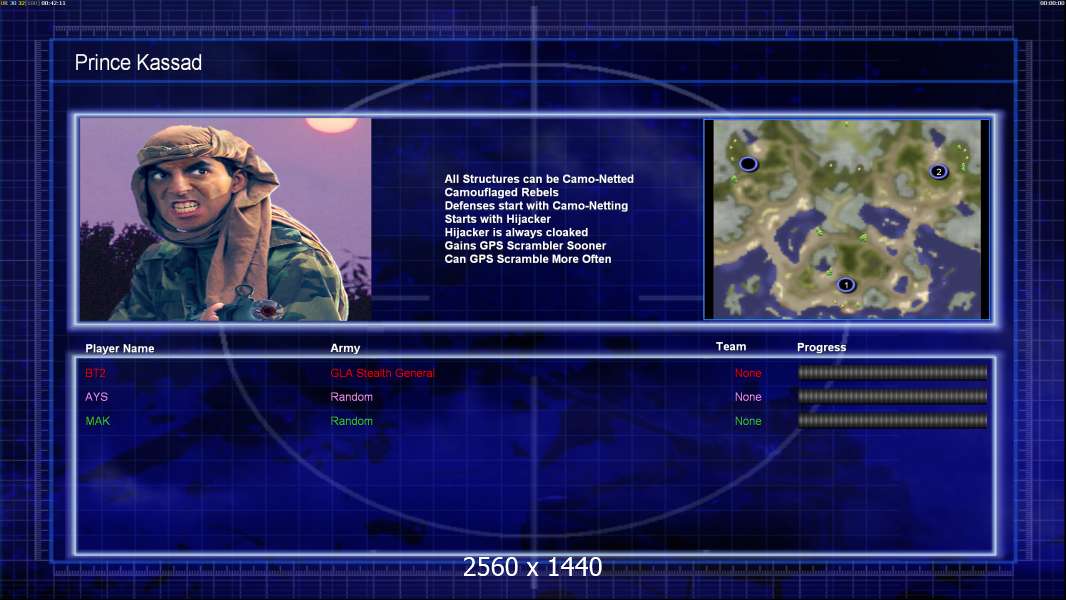Click the Progress column header
Image resolution: width=1066 pixels, height=600 pixels.
click(821, 347)
